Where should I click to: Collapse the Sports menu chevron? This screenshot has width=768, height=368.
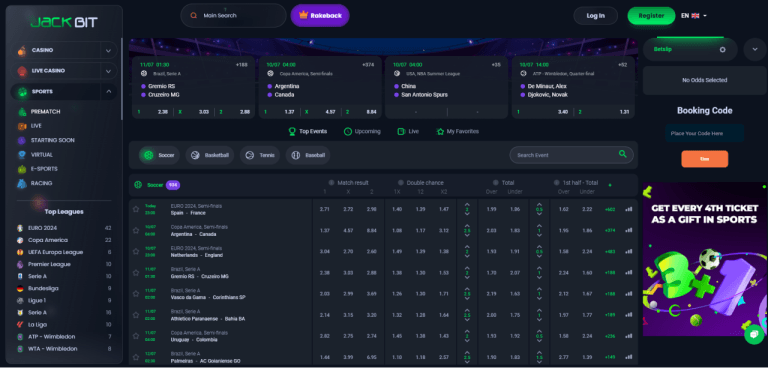coord(108,92)
